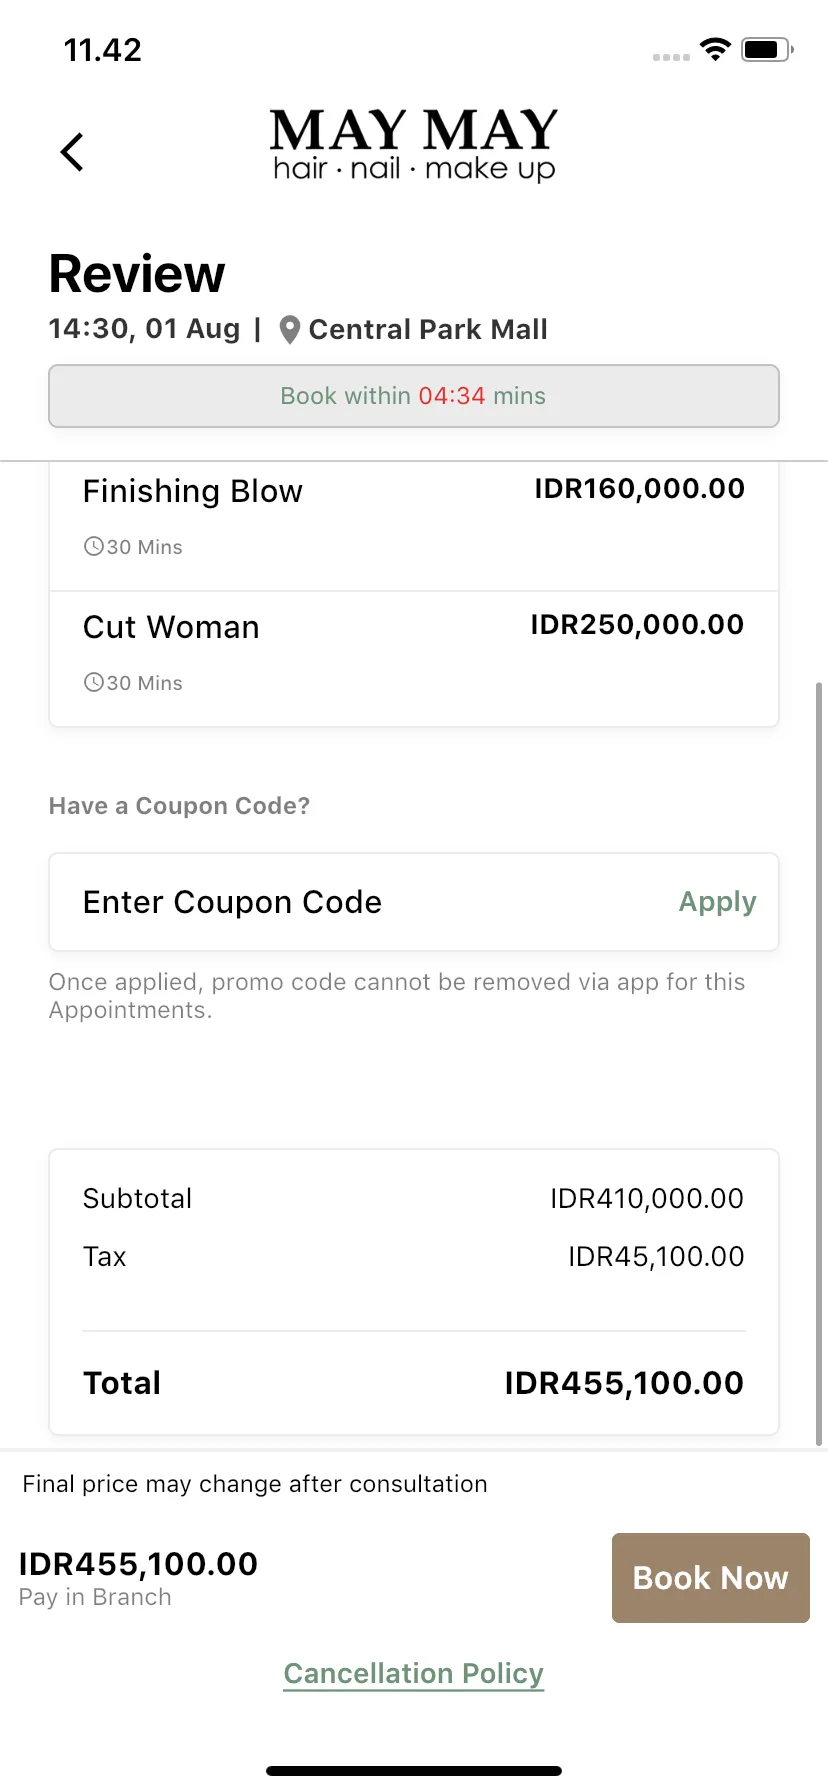
Task: Tap the cellular signal dots
Action: point(671,57)
